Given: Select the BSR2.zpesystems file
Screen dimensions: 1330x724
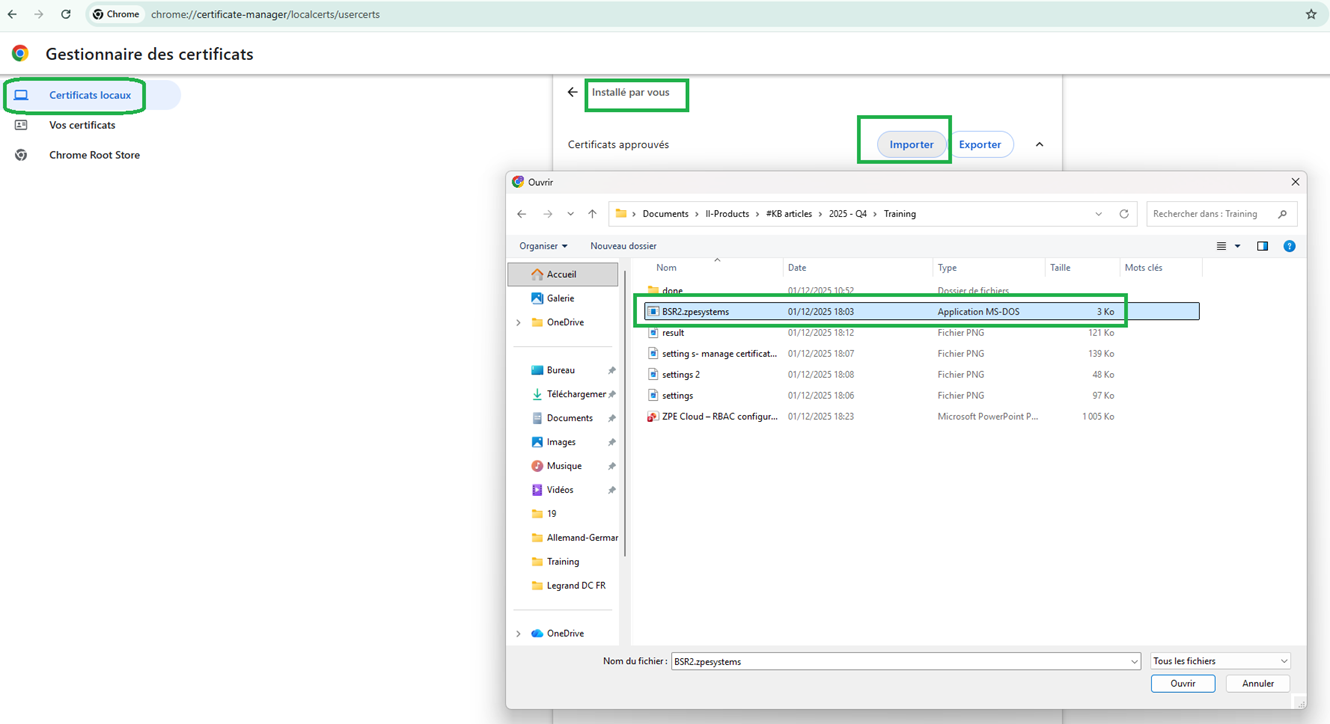Looking at the screenshot, I should pos(922,312).
